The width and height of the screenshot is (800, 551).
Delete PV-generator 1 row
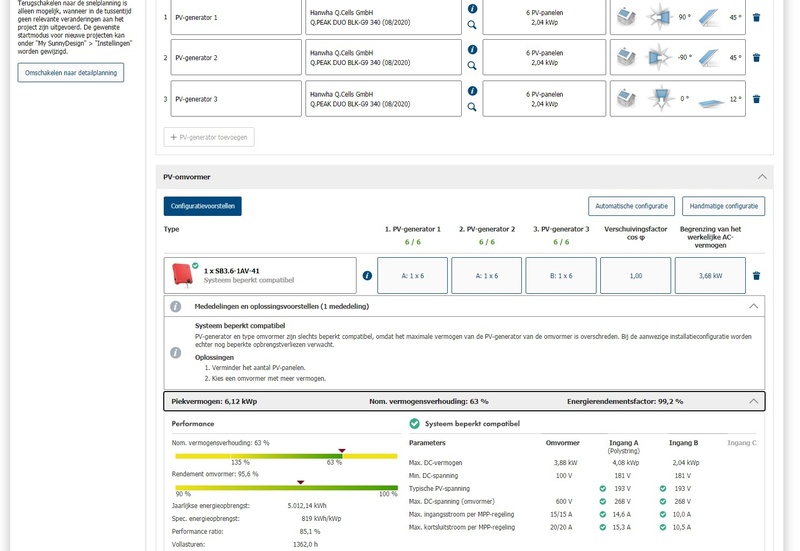click(757, 17)
